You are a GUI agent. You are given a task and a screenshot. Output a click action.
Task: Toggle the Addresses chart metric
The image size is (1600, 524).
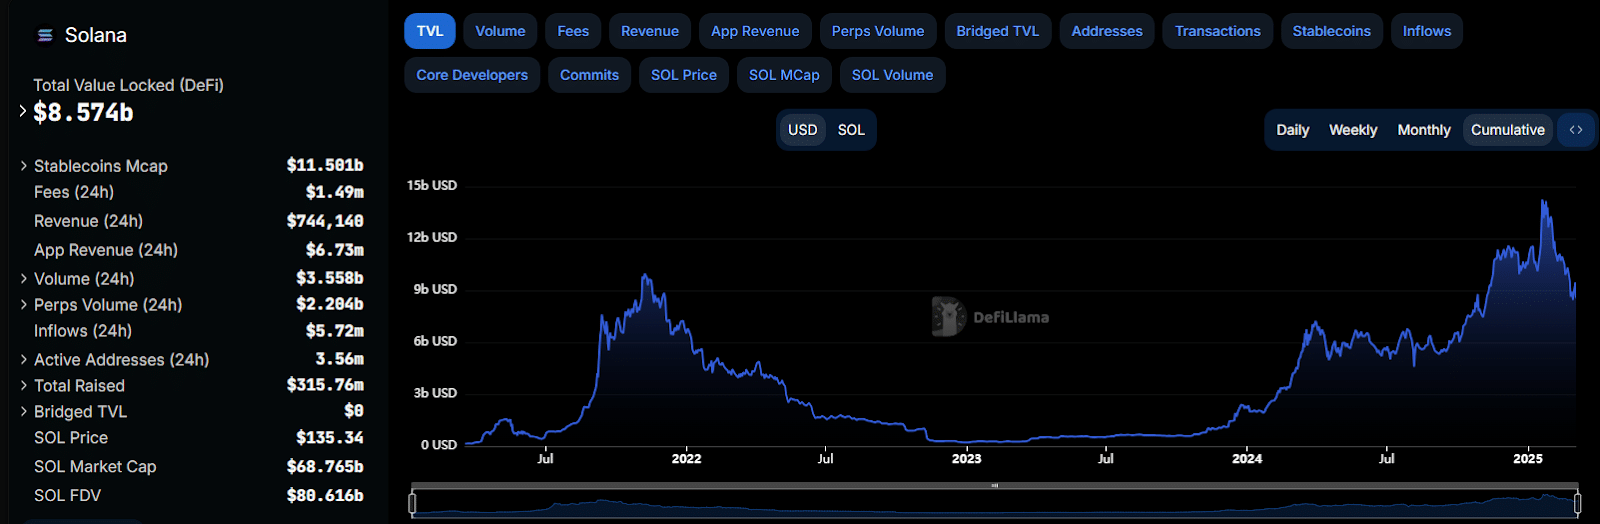click(1107, 31)
